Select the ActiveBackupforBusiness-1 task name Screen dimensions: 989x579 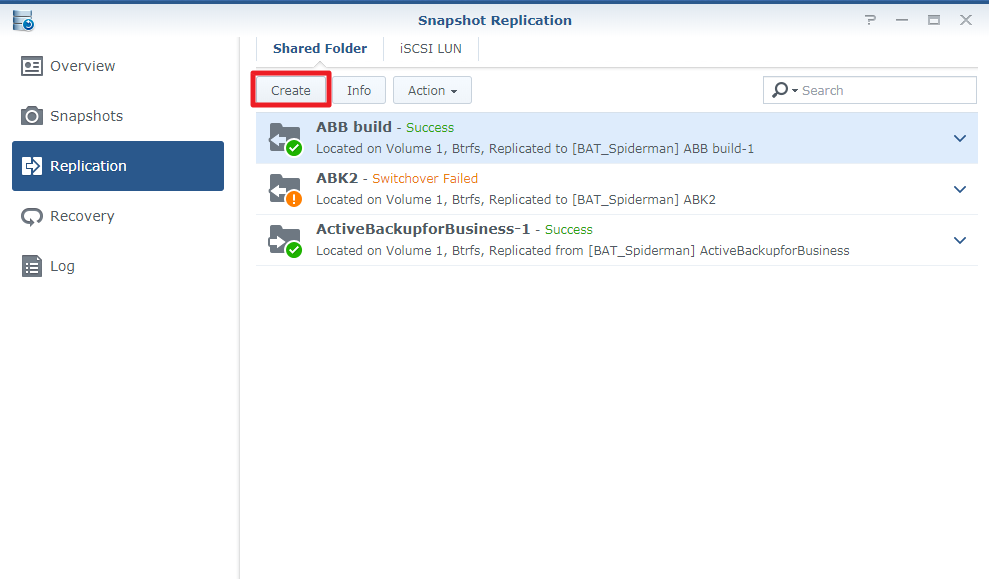(423, 229)
